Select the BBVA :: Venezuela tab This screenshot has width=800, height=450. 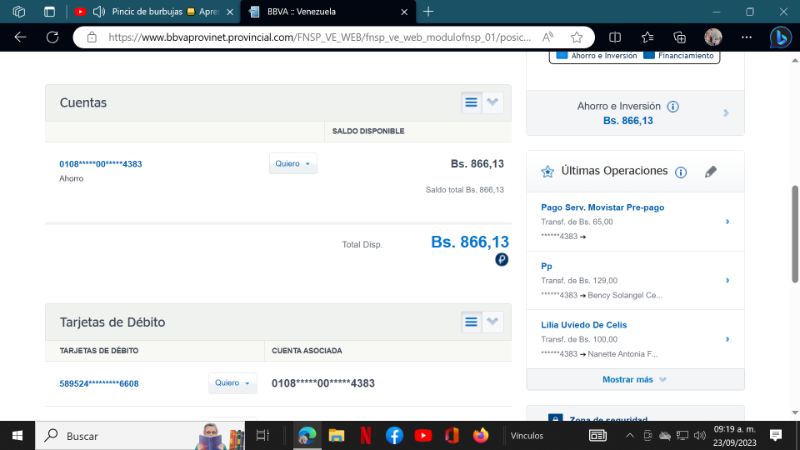pos(328,12)
